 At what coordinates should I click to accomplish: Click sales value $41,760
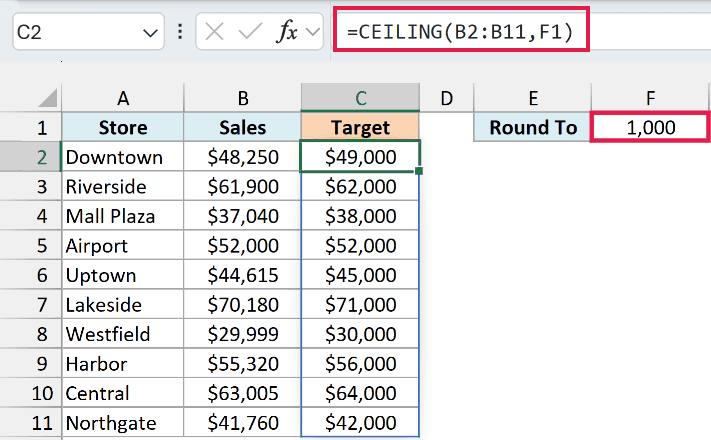(243, 422)
